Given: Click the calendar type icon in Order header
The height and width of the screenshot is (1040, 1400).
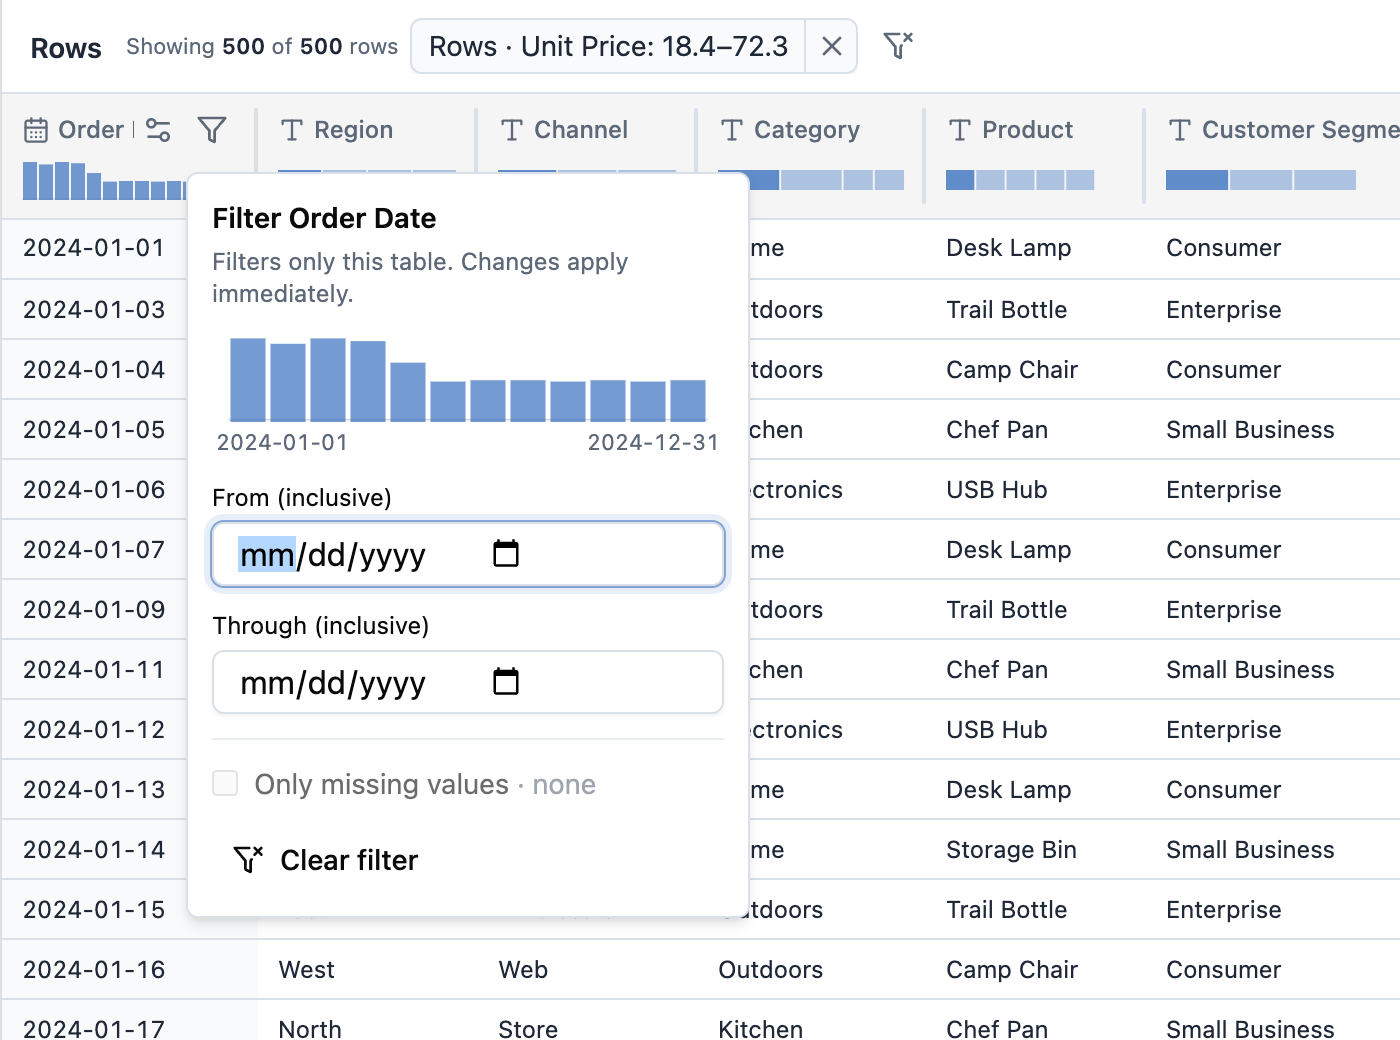Looking at the screenshot, I should (x=36, y=130).
